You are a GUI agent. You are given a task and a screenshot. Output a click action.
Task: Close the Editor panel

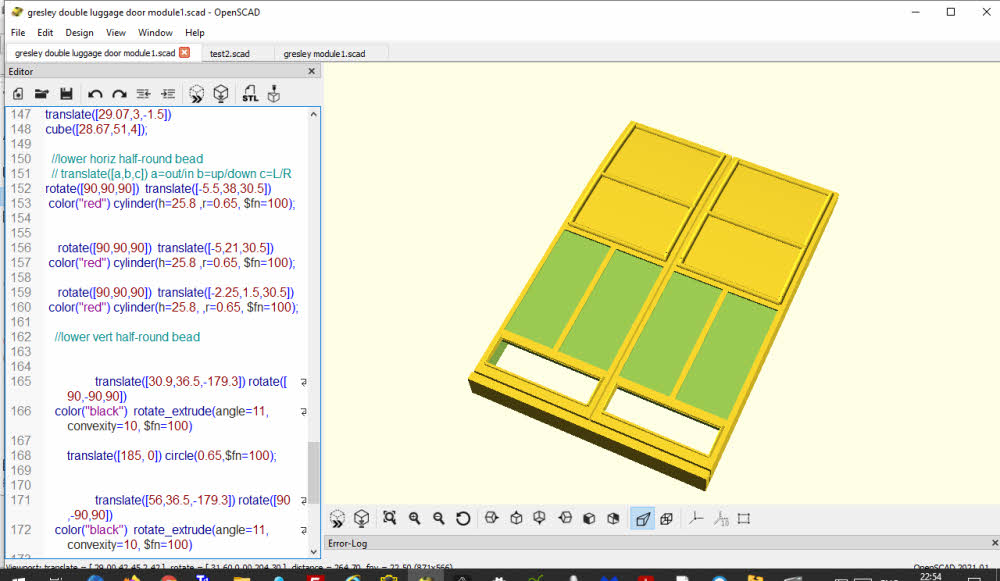click(311, 71)
